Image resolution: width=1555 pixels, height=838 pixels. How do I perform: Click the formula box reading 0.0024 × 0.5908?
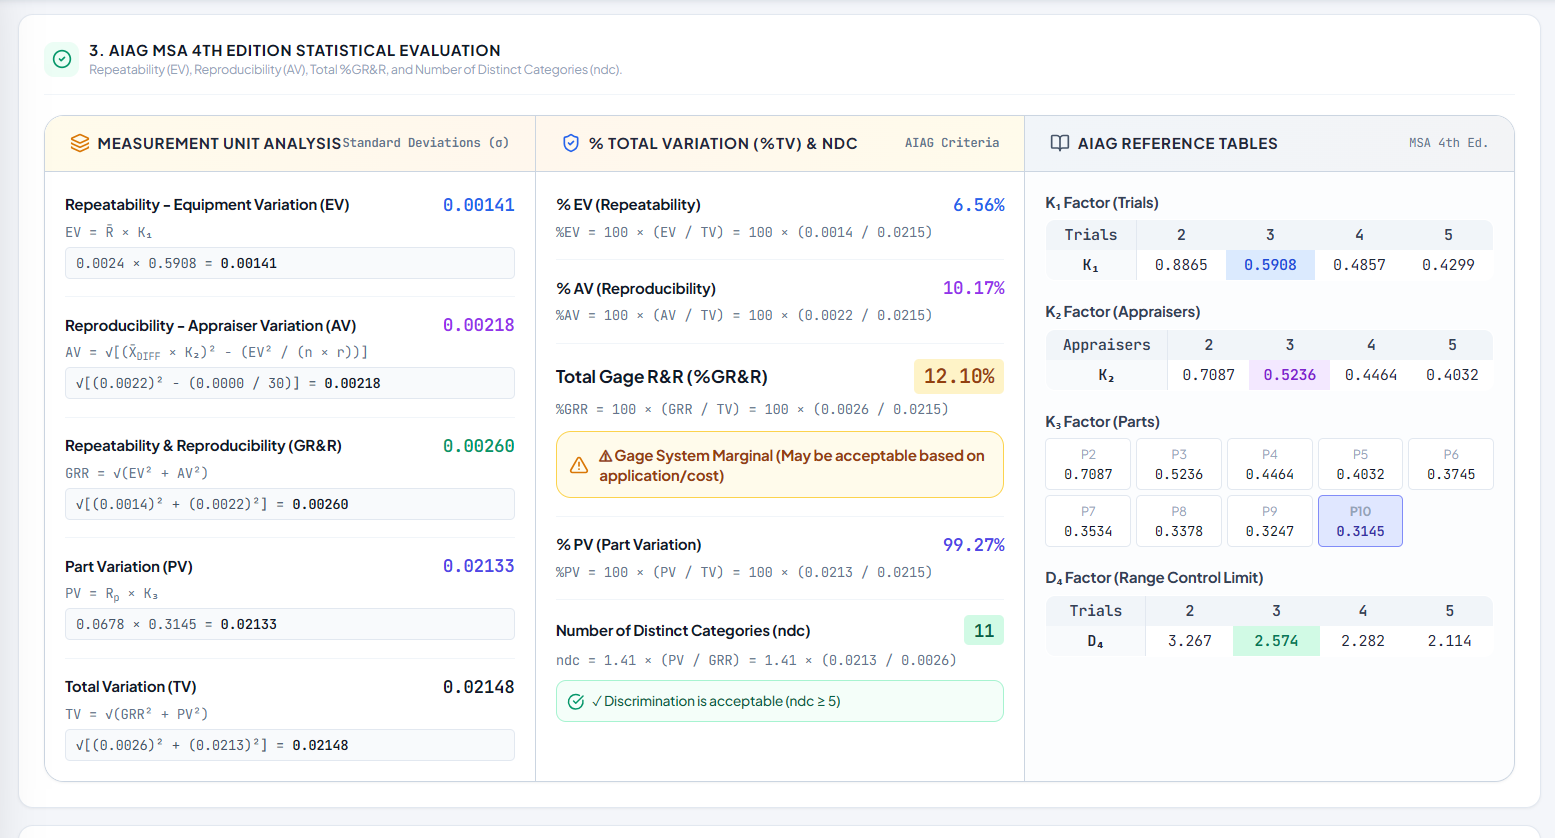[290, 263]
